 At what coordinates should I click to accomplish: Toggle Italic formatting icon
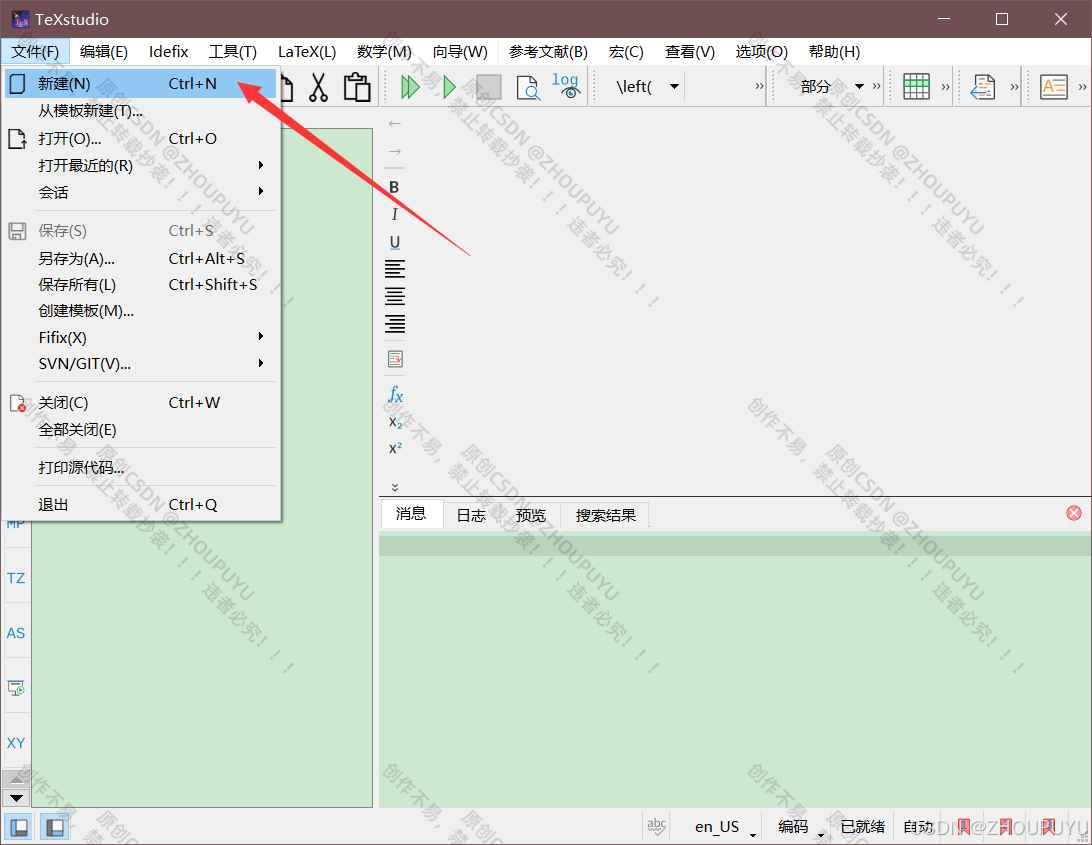[x=394, y=215]
